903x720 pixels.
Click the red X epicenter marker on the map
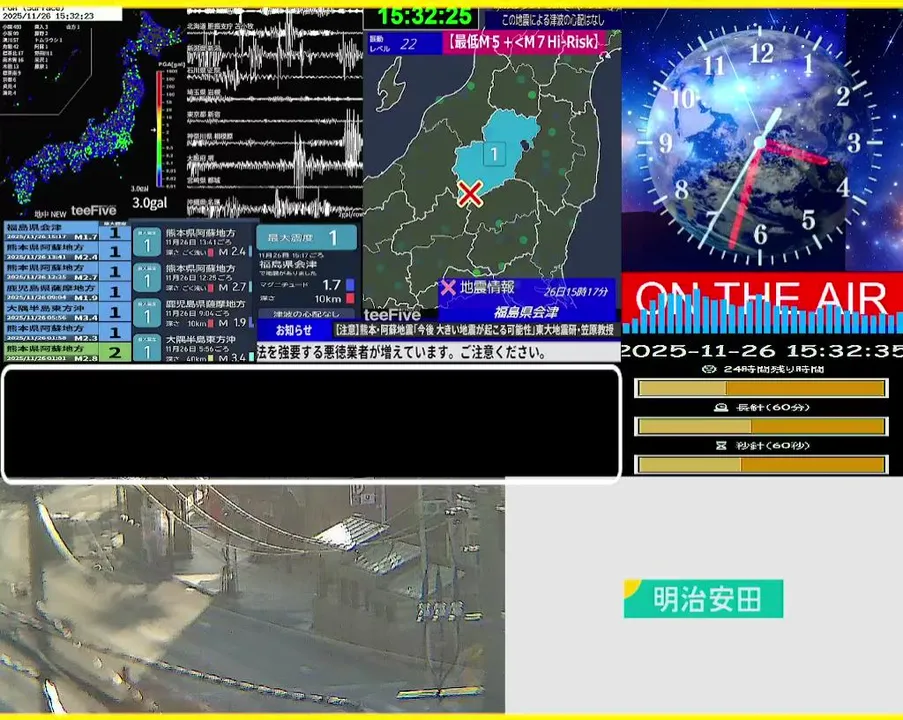click(x=470, y=194)
